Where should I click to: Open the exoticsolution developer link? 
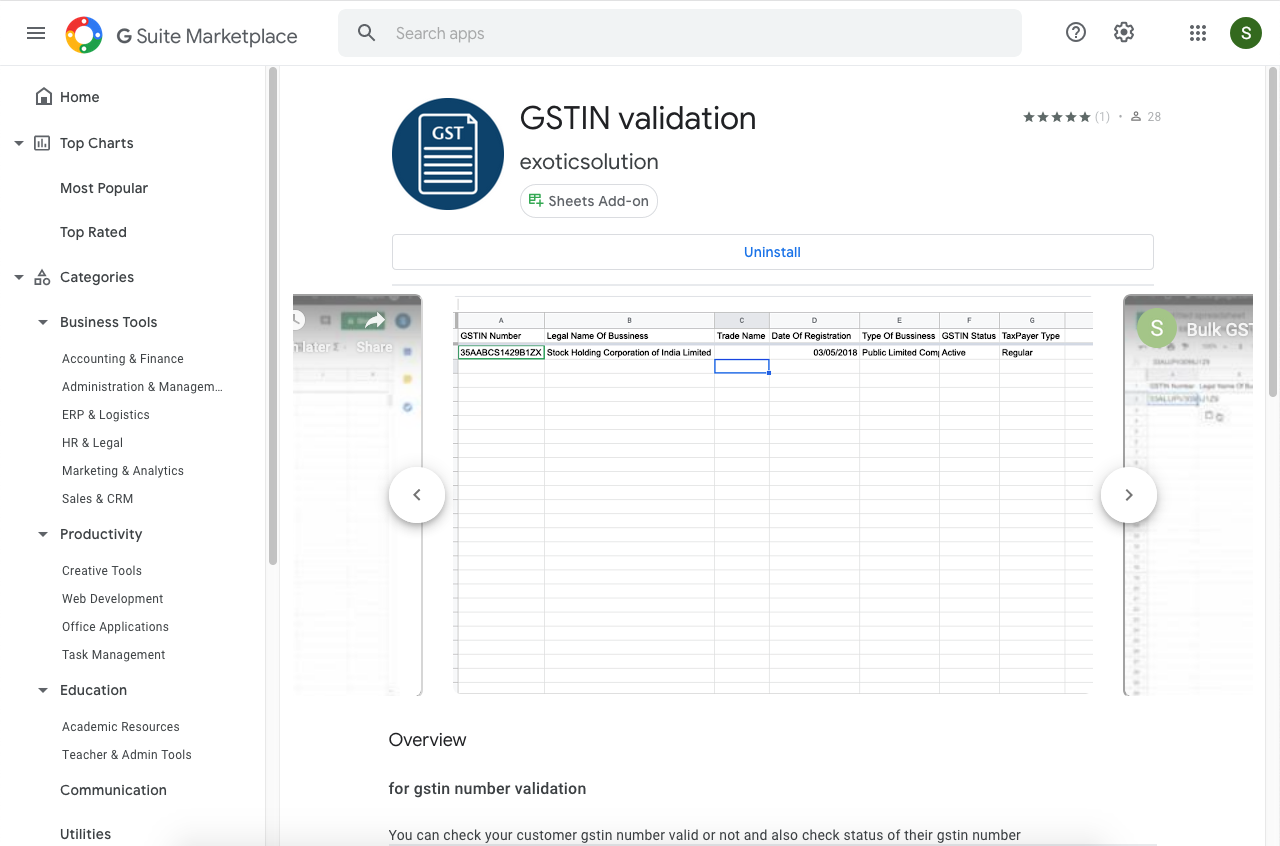589,161
